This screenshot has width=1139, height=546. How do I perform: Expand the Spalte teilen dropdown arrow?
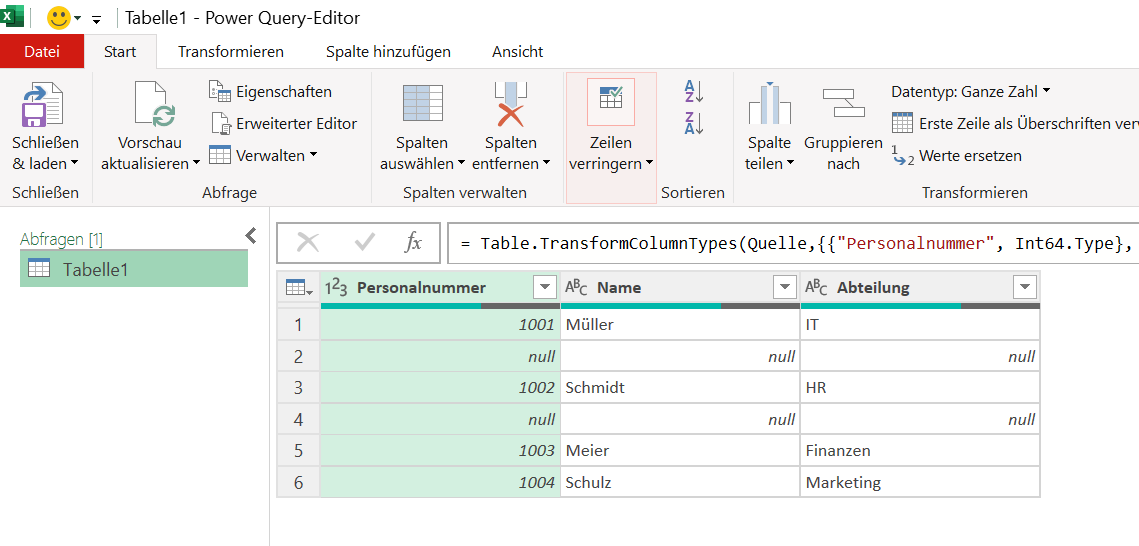pyautogui.click(x=789, y=164)
